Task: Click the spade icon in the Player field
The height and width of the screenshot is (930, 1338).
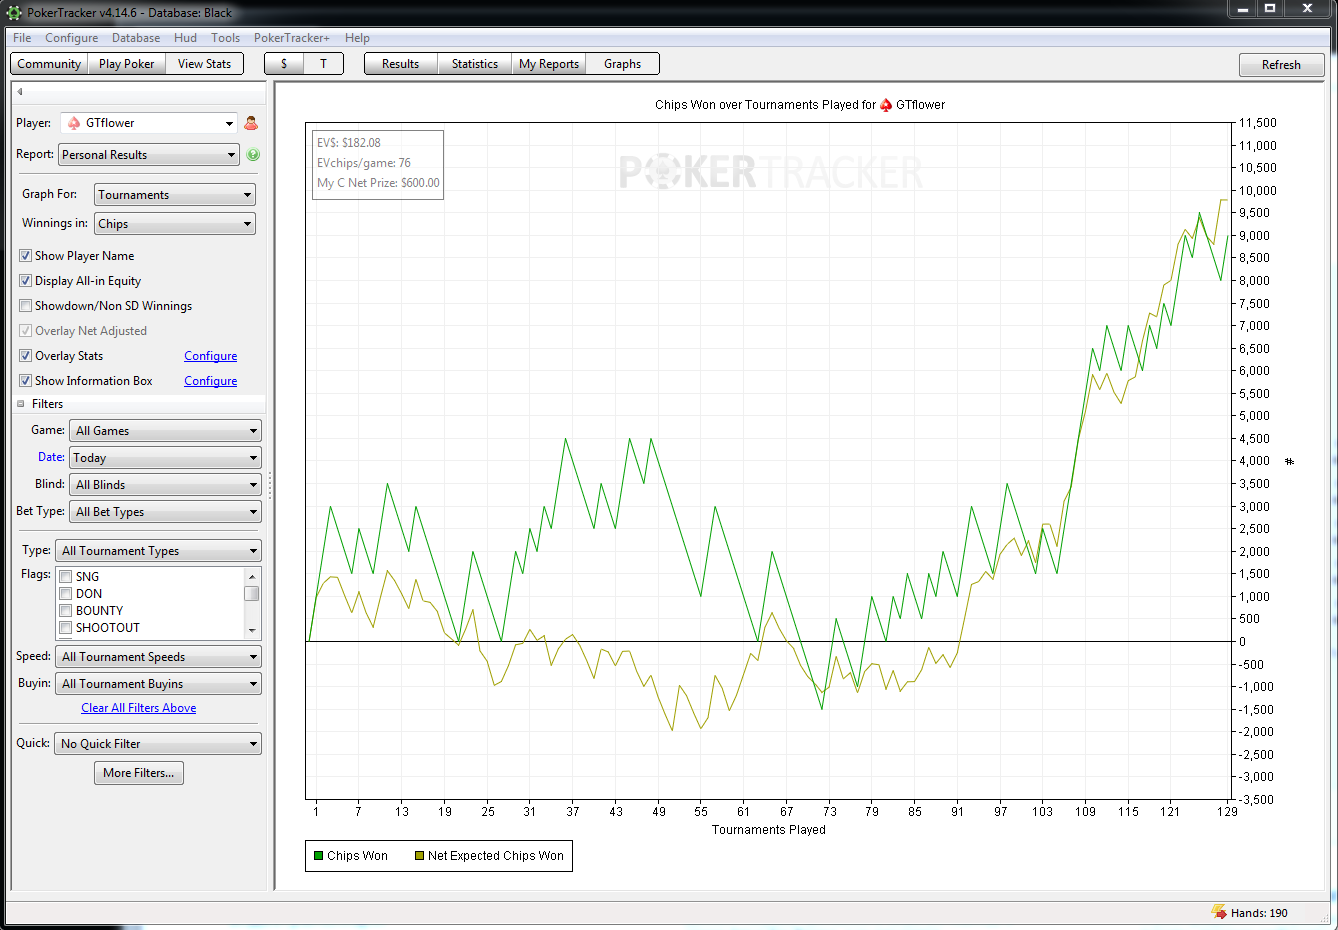Action: coord(74,123)
